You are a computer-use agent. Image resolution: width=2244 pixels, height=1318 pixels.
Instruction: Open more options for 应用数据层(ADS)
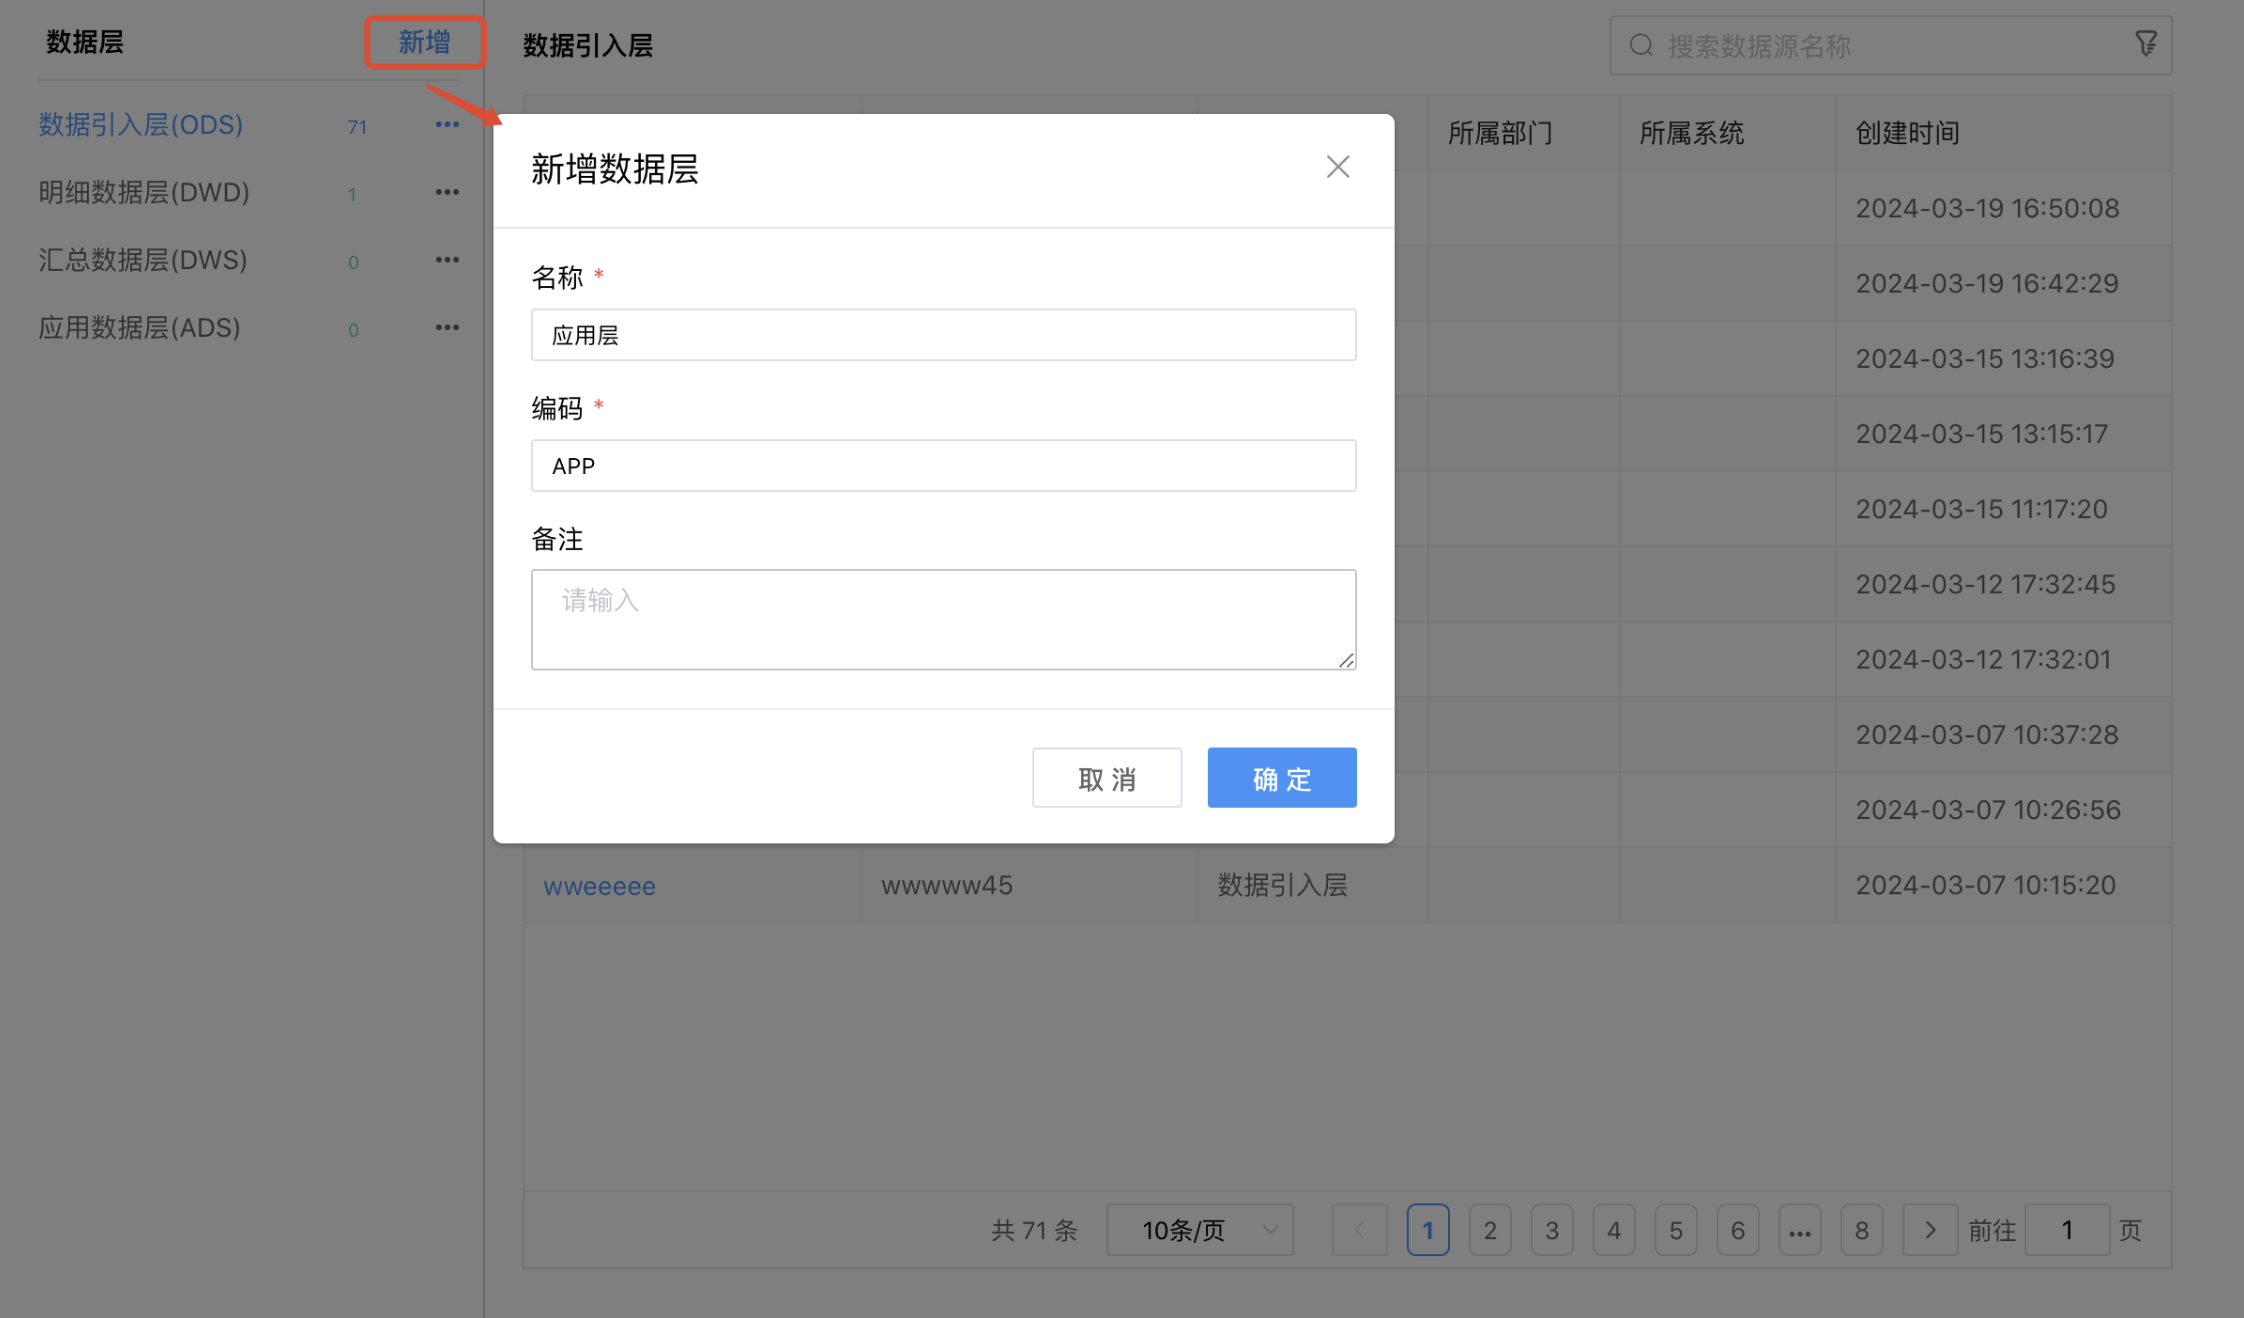[447, 328]
